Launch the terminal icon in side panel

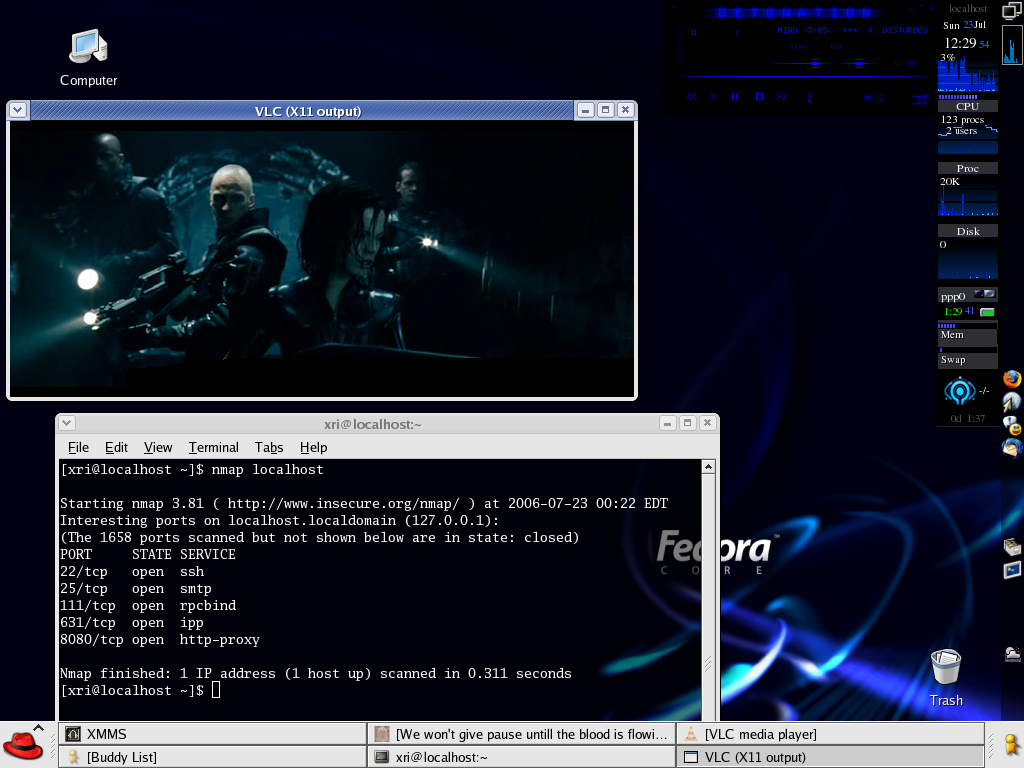click(x=1012, y=570)
